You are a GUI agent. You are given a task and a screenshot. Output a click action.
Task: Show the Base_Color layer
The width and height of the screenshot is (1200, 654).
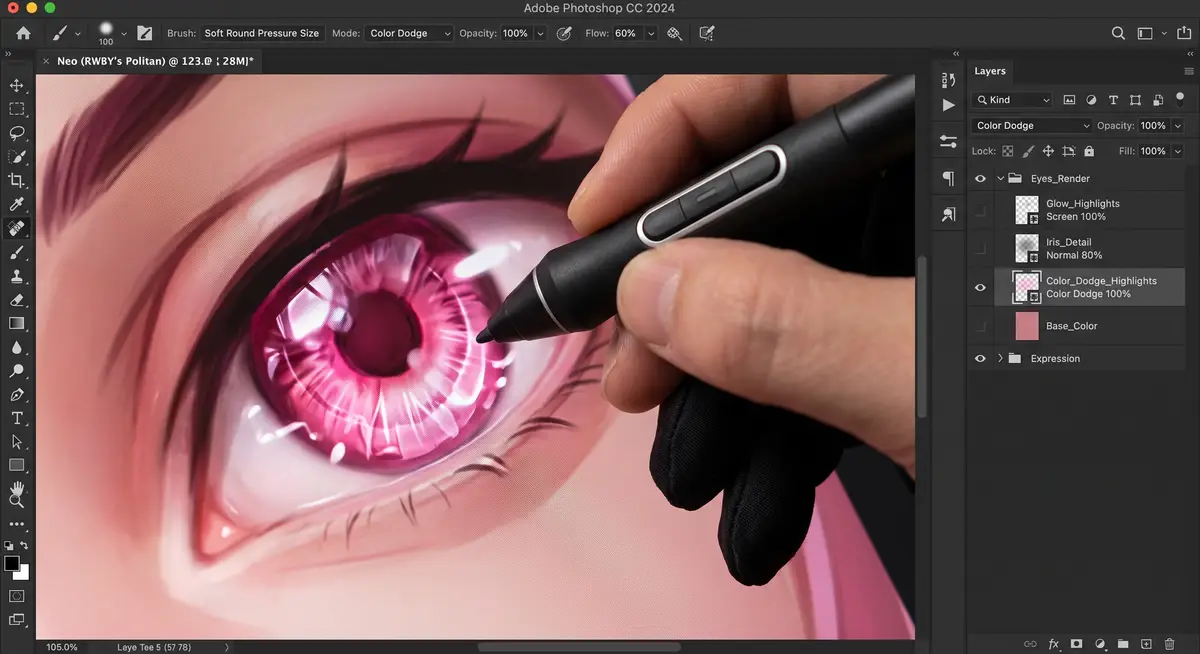point(980,326)
